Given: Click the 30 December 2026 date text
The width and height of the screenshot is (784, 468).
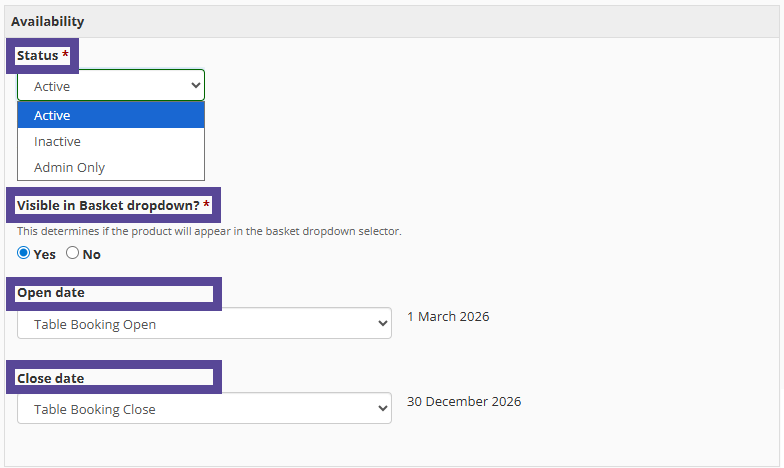Looking at the screenshot, I should pos(464,402).
